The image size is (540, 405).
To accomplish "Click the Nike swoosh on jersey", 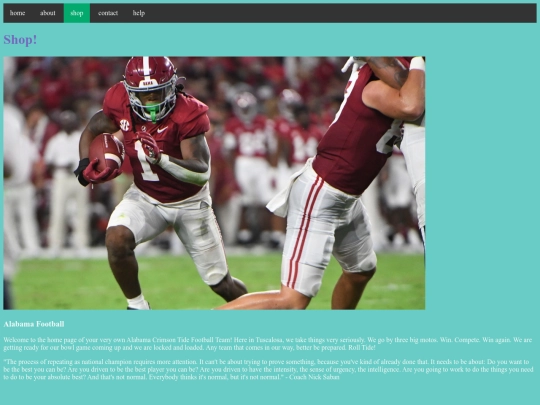I will tap(162, 130).
